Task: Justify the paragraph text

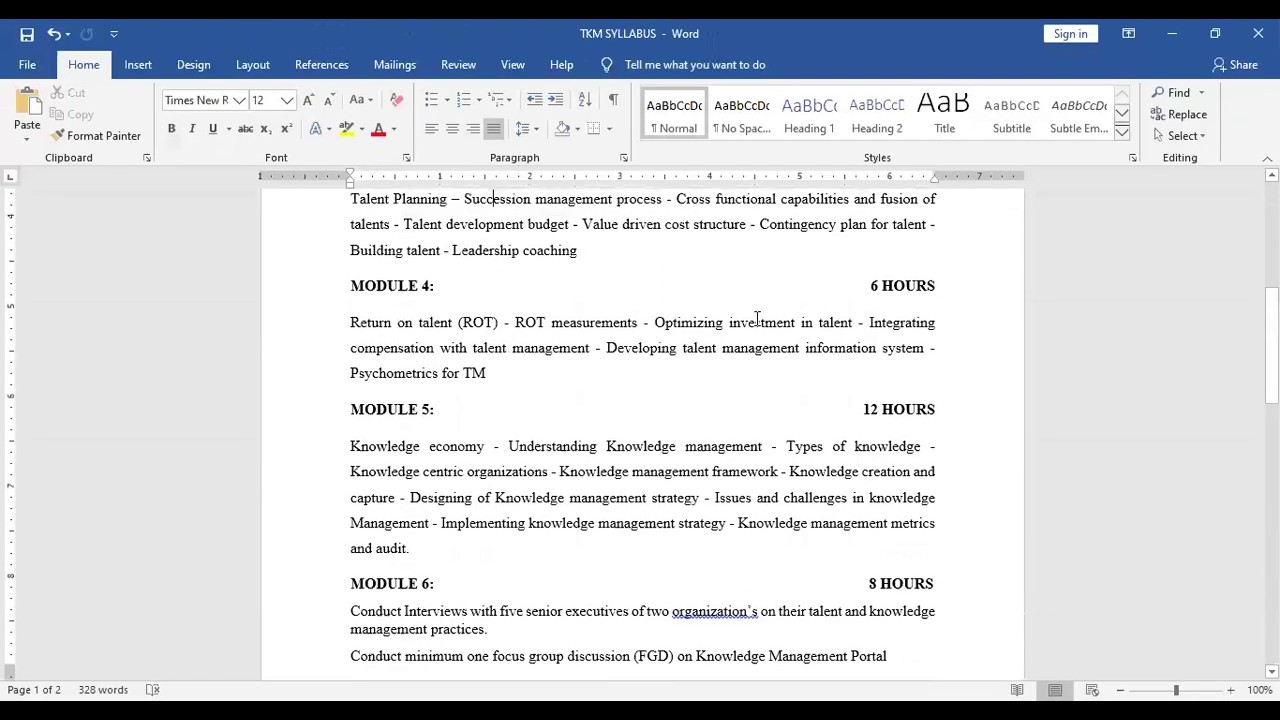Action: pos(494,129)
